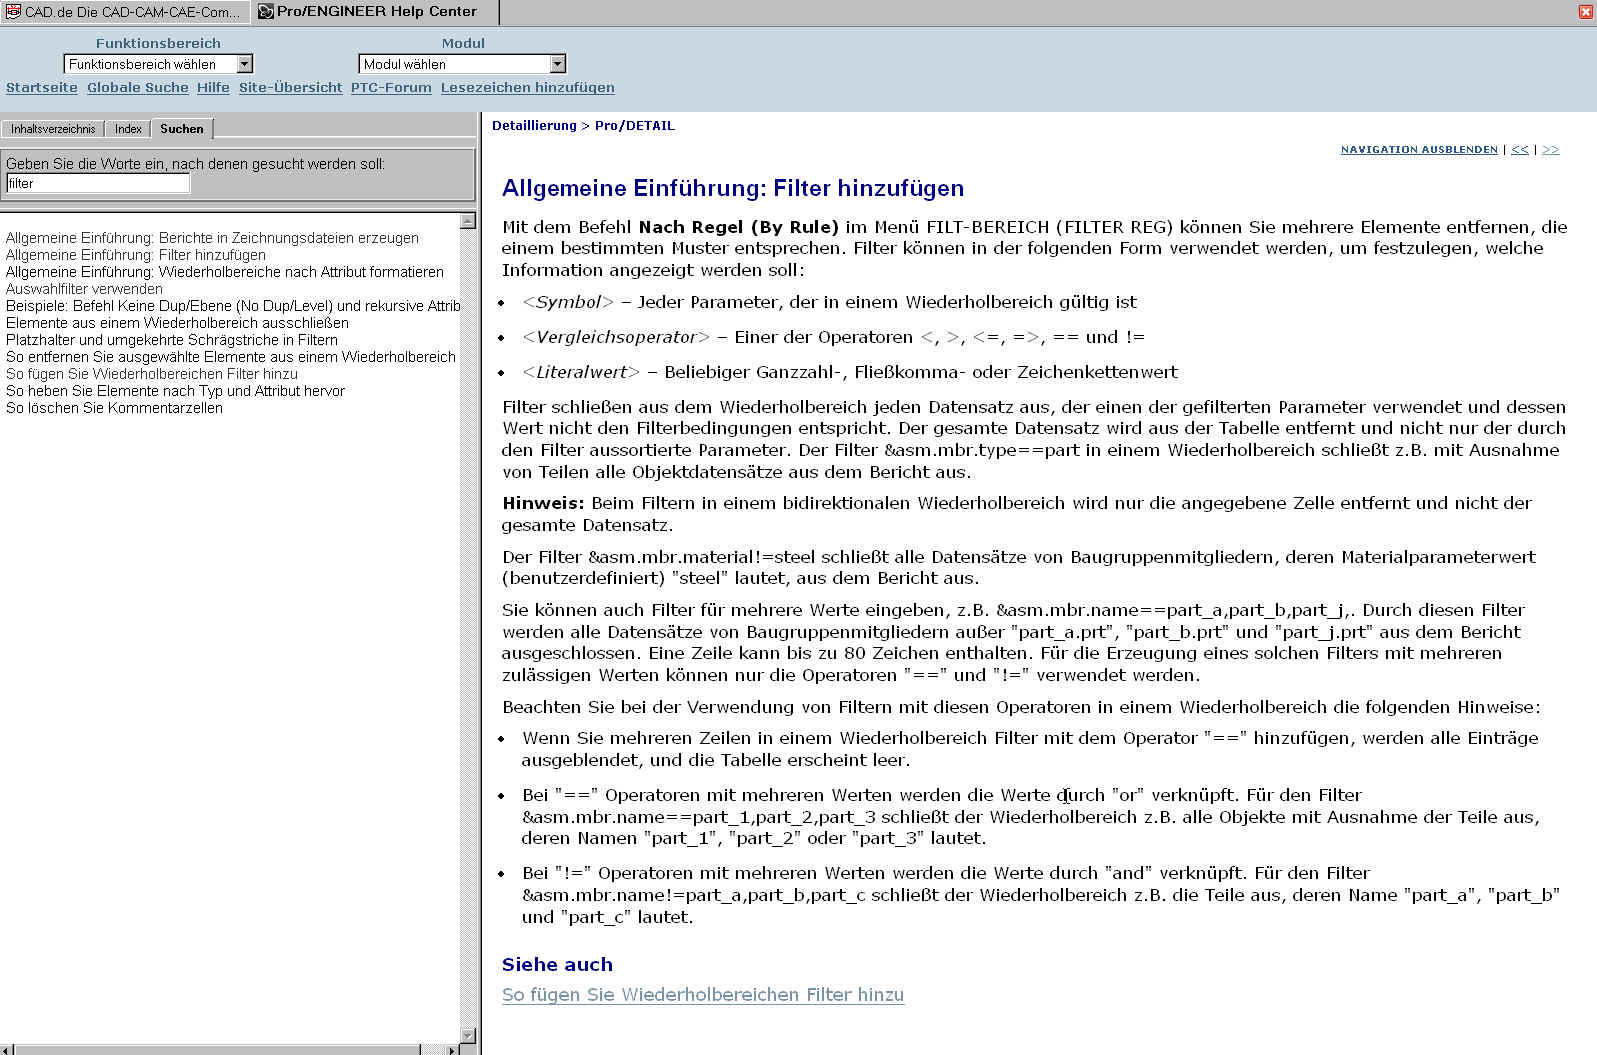Click the bold 'Nach Regel (By Rule)' text
Viewport: 1597px width, 1055px height.
click(739, 227)
